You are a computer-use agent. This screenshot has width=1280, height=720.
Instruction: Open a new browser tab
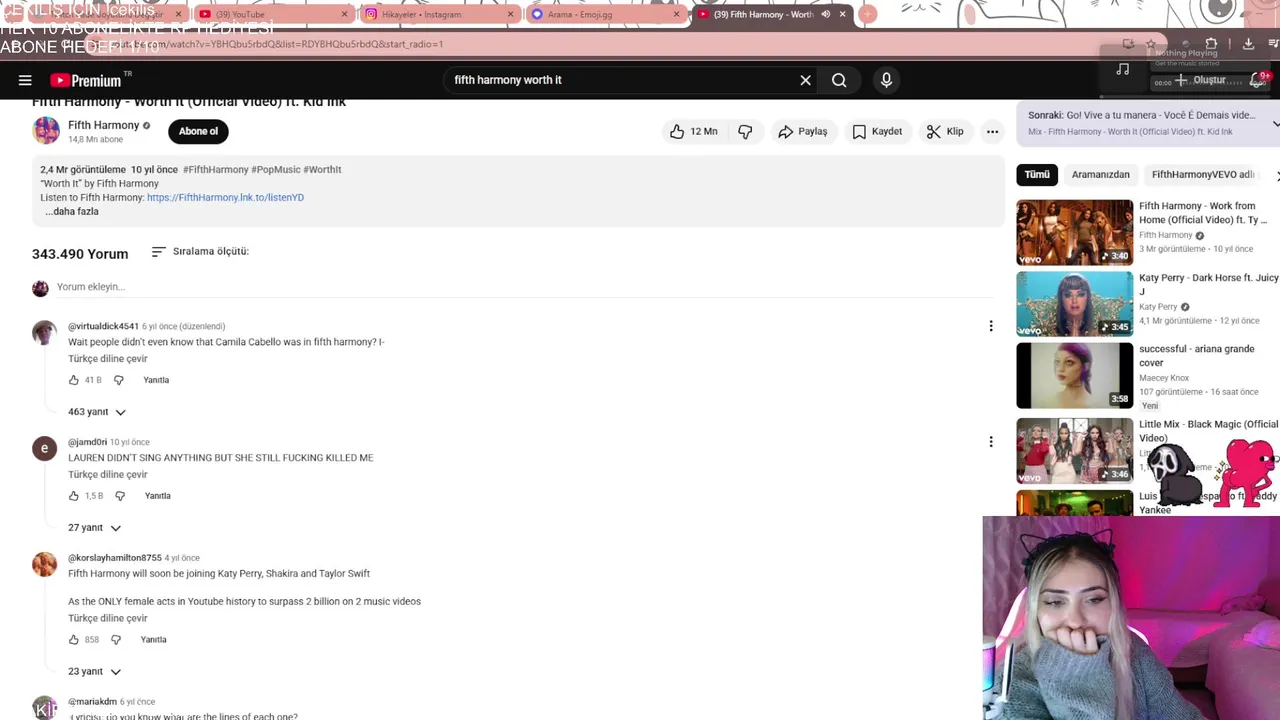coord(868,14)
